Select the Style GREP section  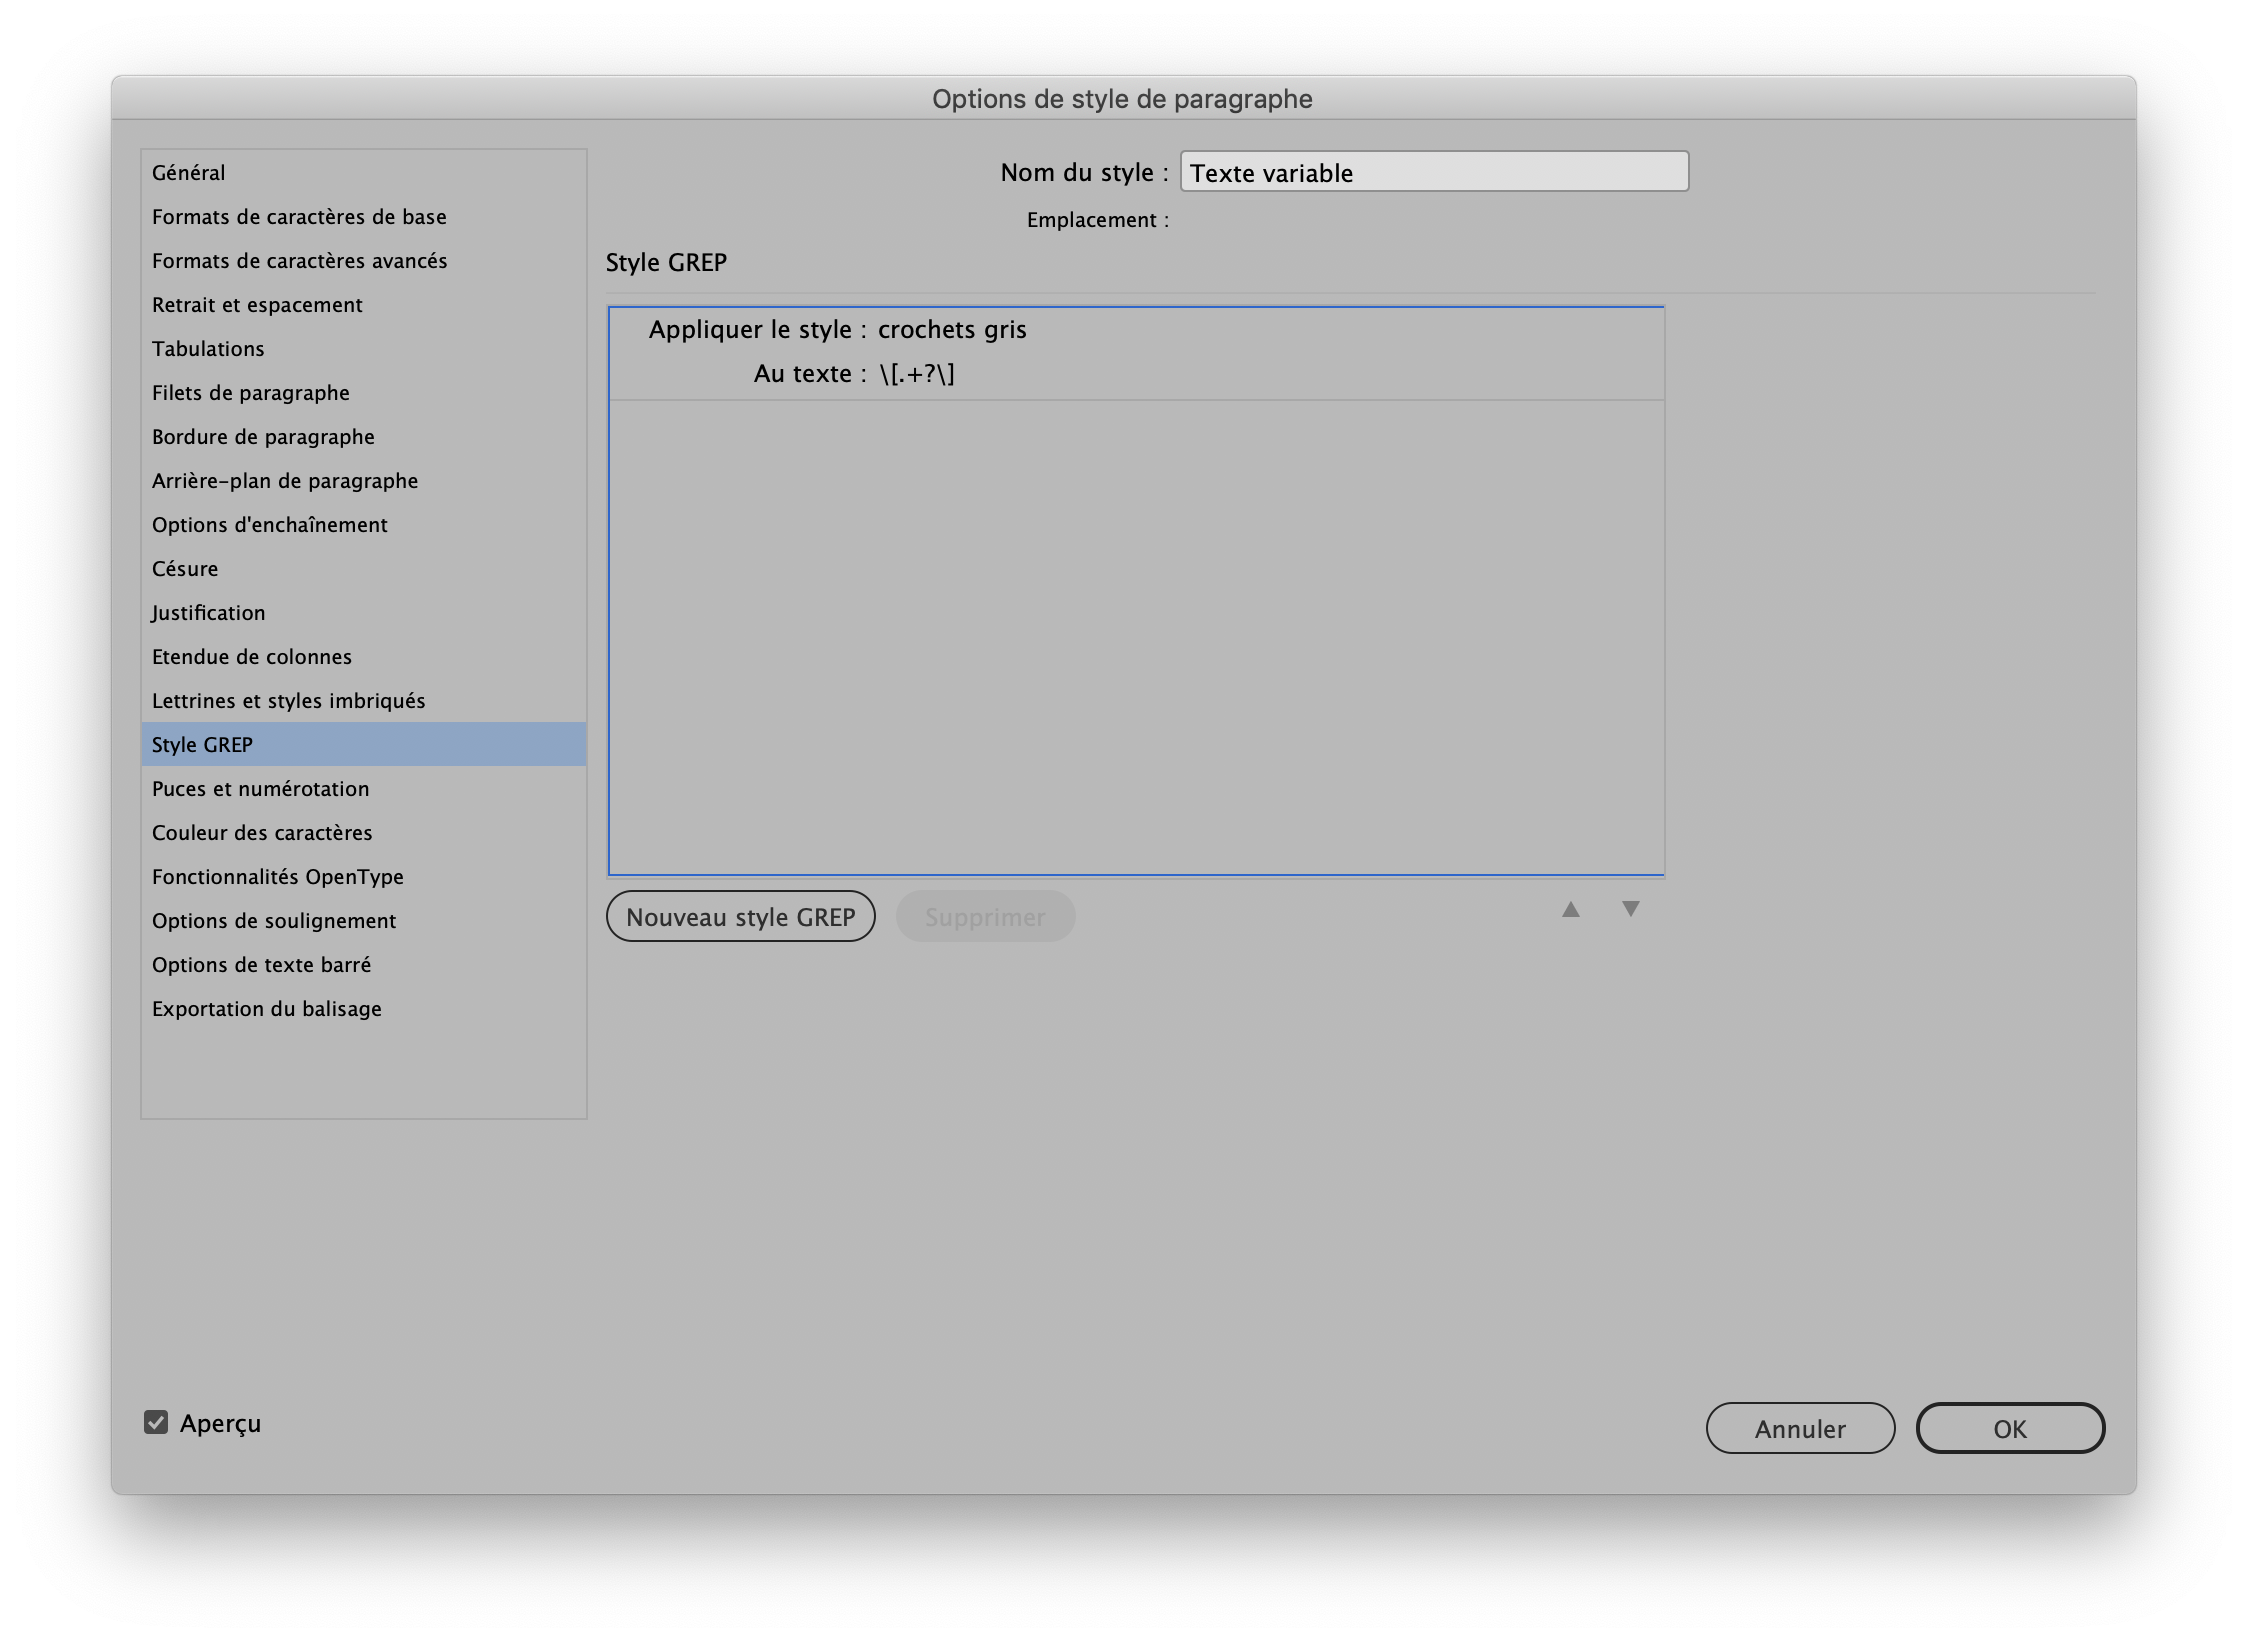[x=364, y=744]
